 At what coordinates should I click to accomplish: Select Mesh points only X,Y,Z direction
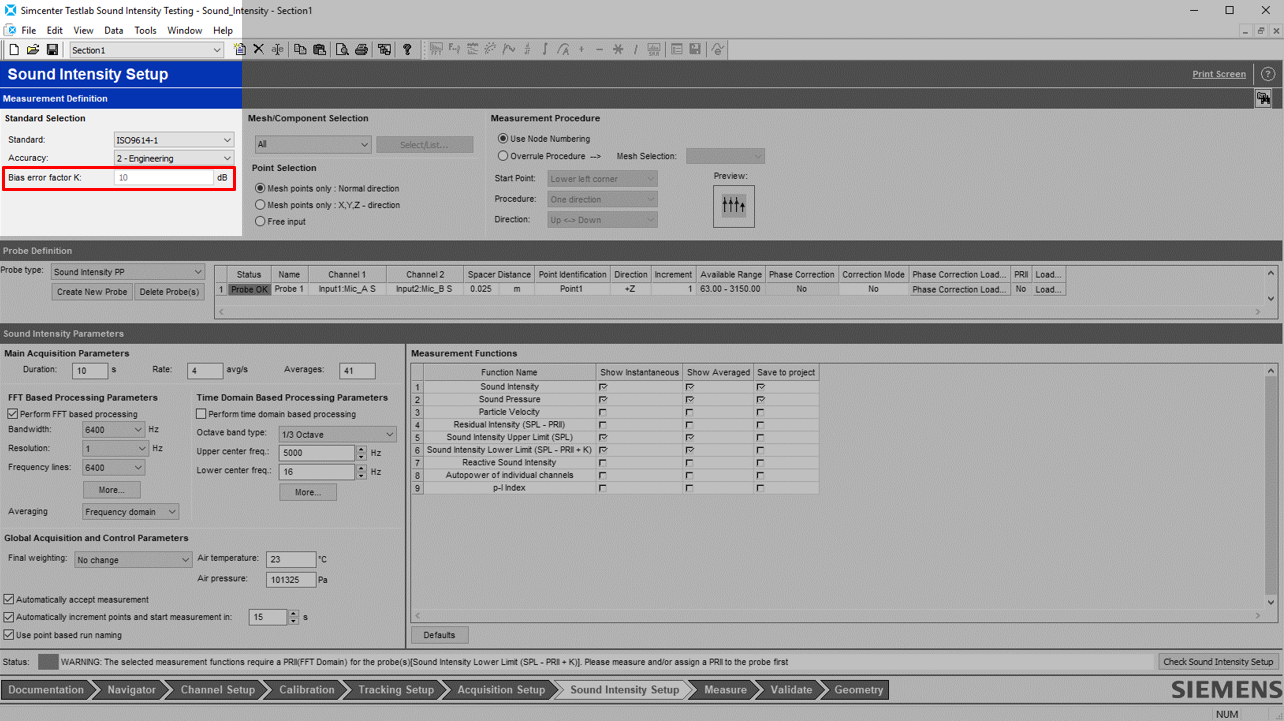[x=260, y=205]
